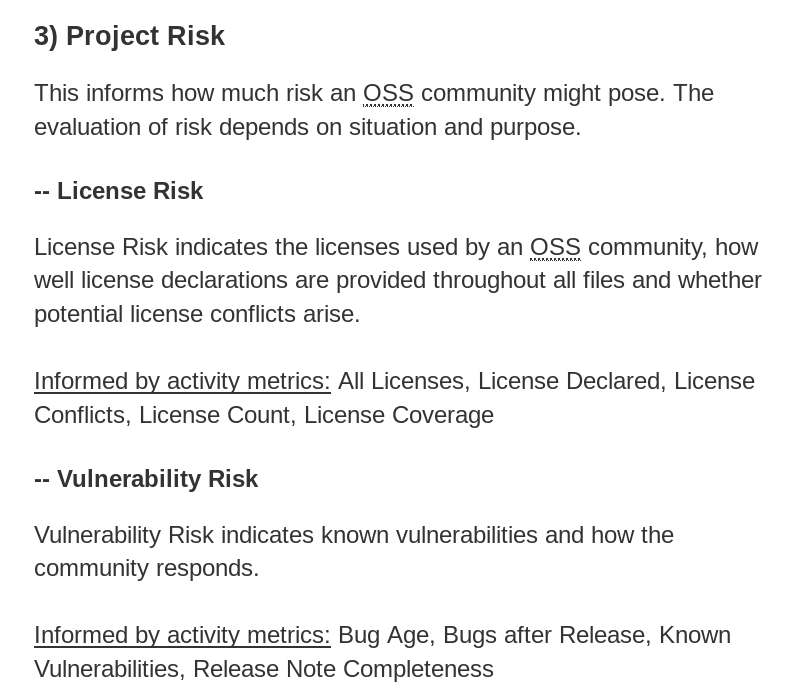Click the "License Declared" metric text
785x699 pixels.
[x=568, y=381]
